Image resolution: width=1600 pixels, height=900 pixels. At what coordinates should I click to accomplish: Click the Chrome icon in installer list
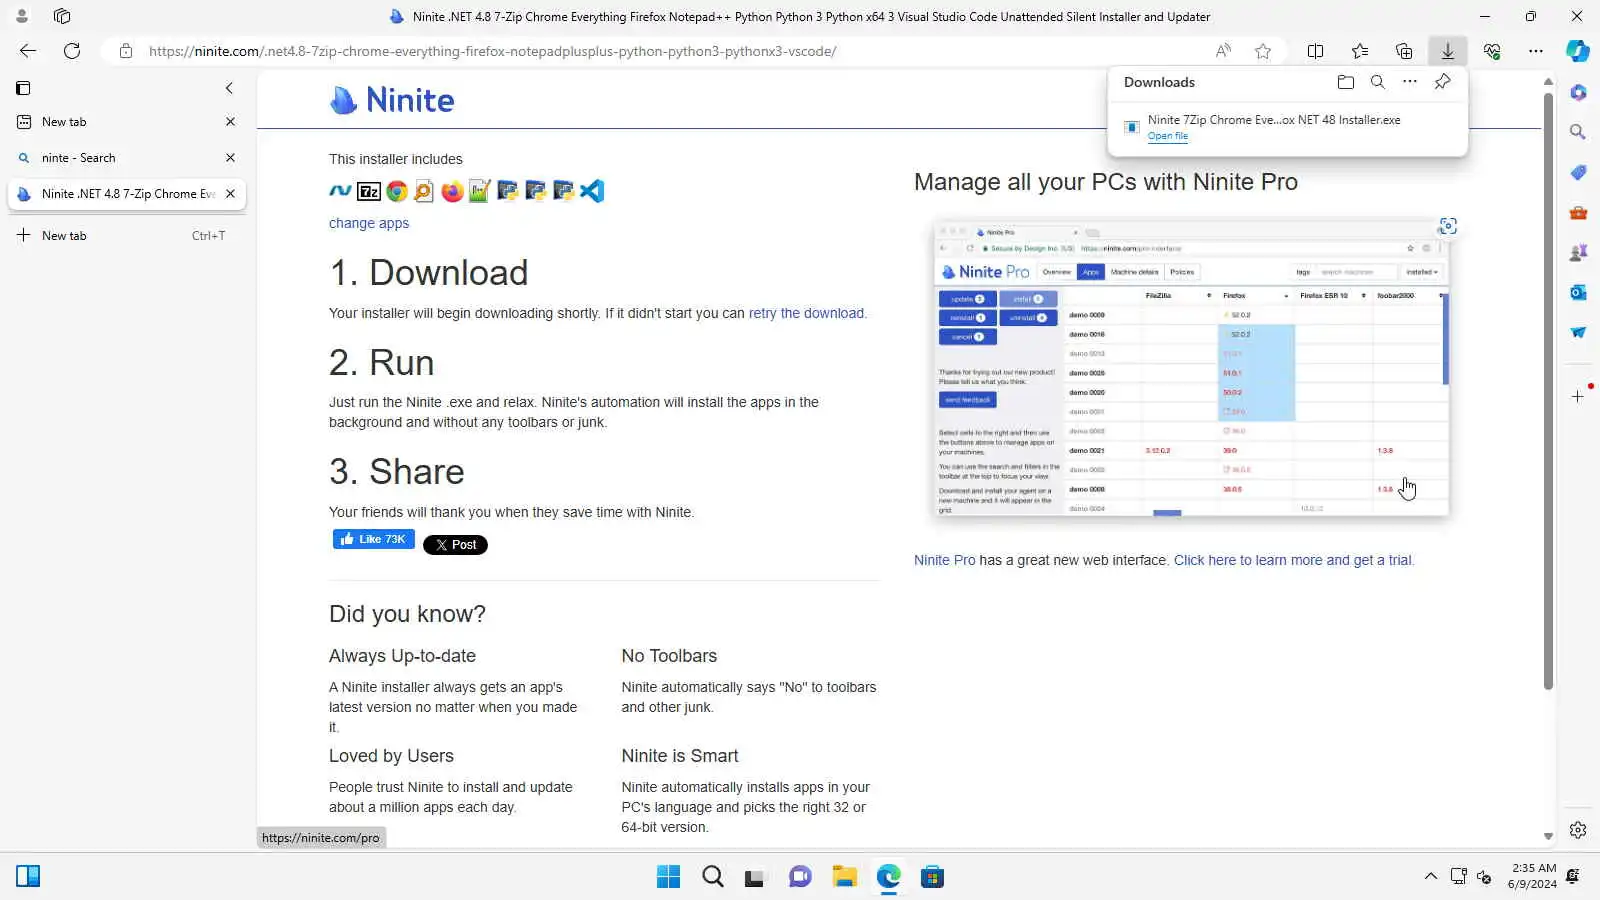tap(397, 191)
